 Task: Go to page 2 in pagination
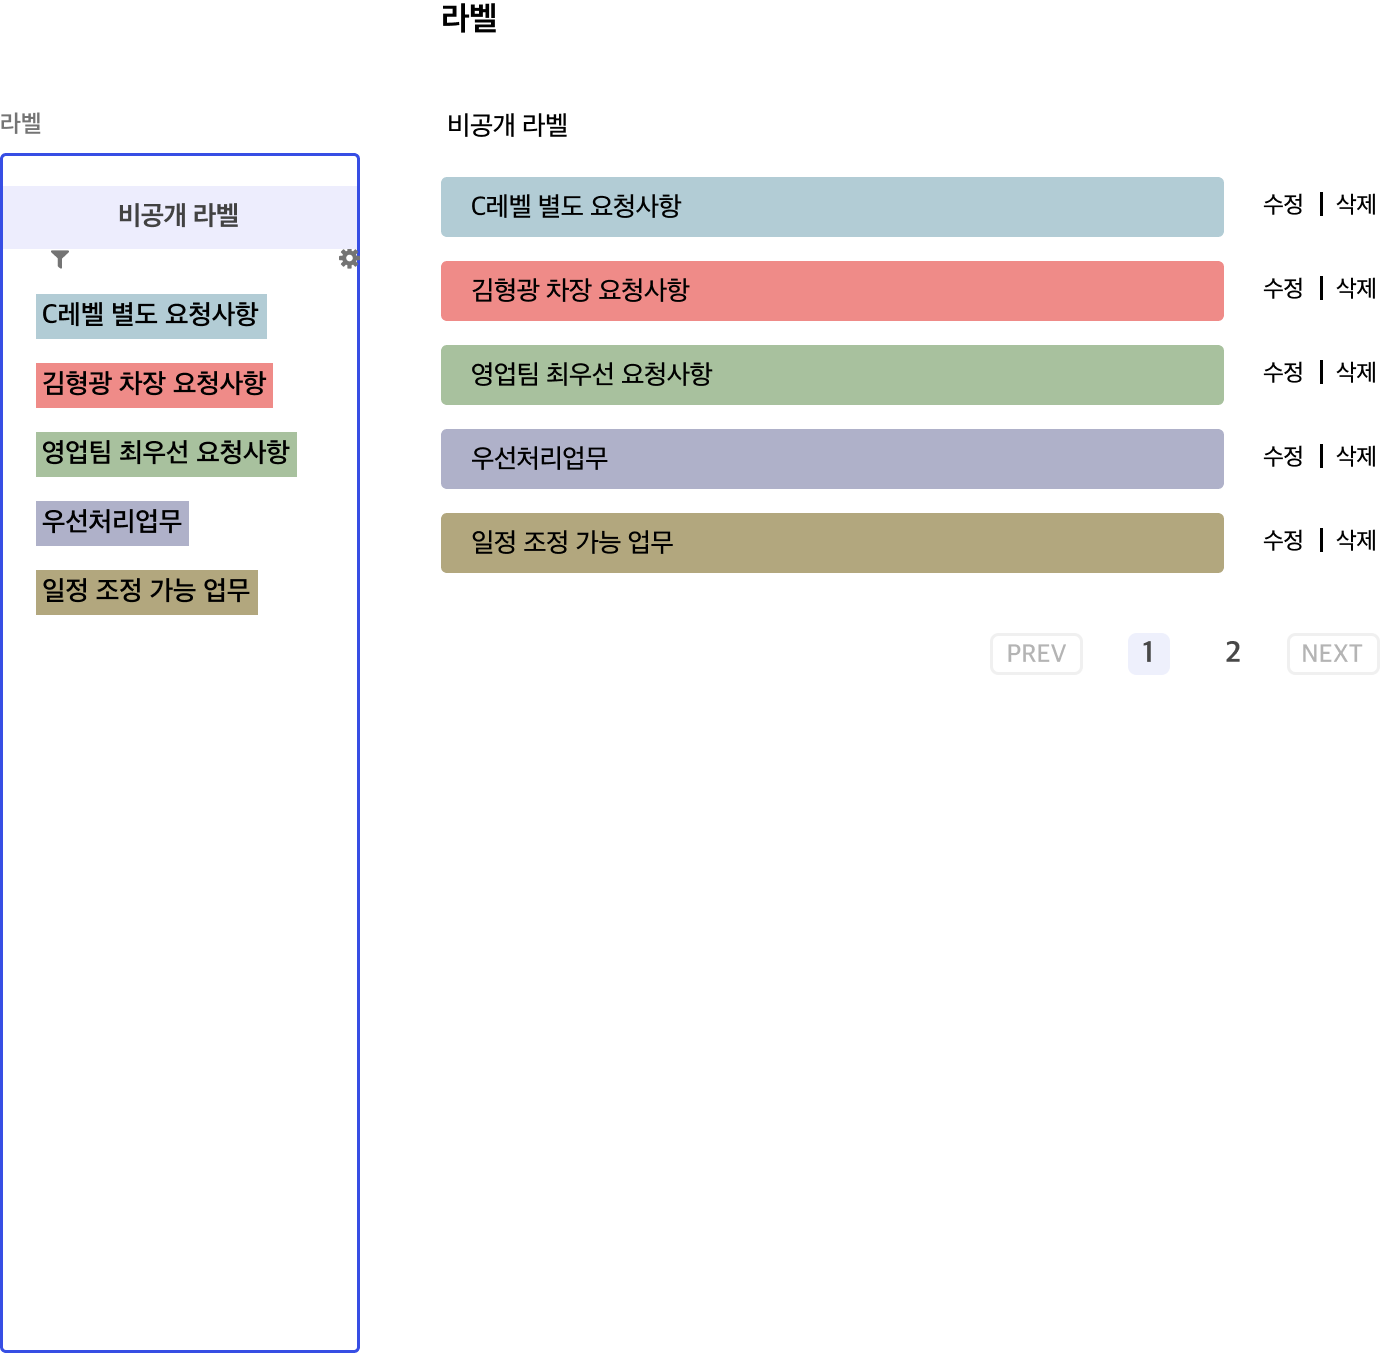click(x=1233, y=654)
